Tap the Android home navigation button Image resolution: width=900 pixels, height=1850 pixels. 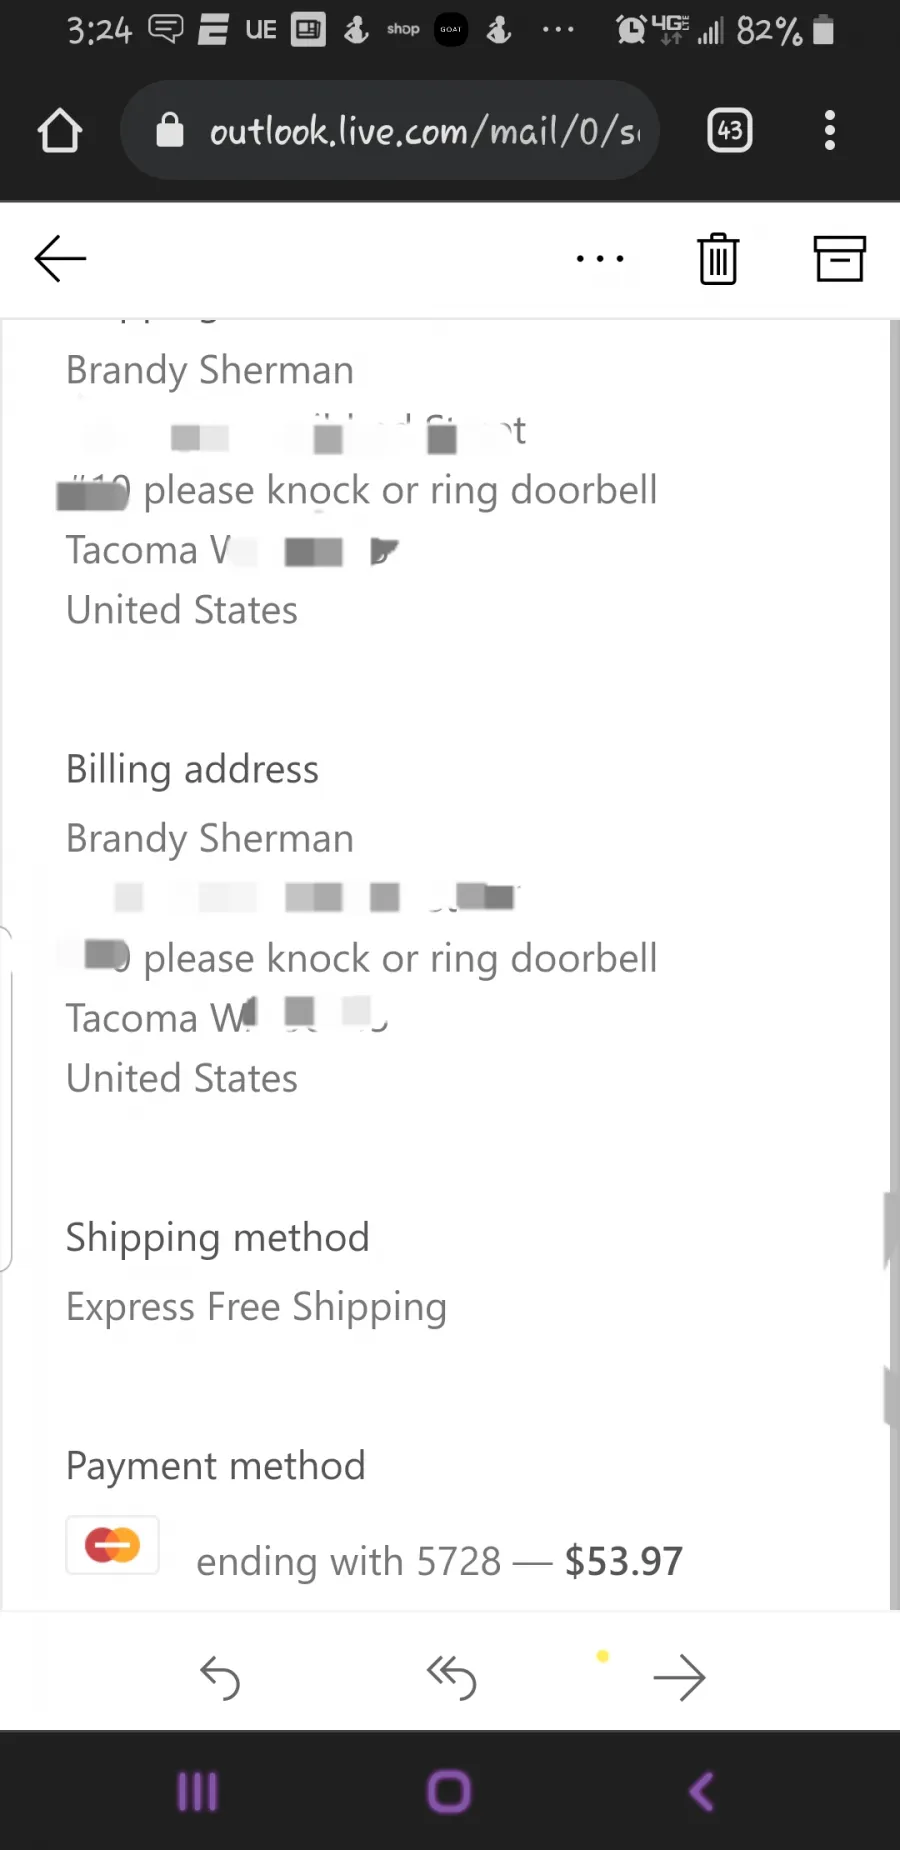point(449,1791)
